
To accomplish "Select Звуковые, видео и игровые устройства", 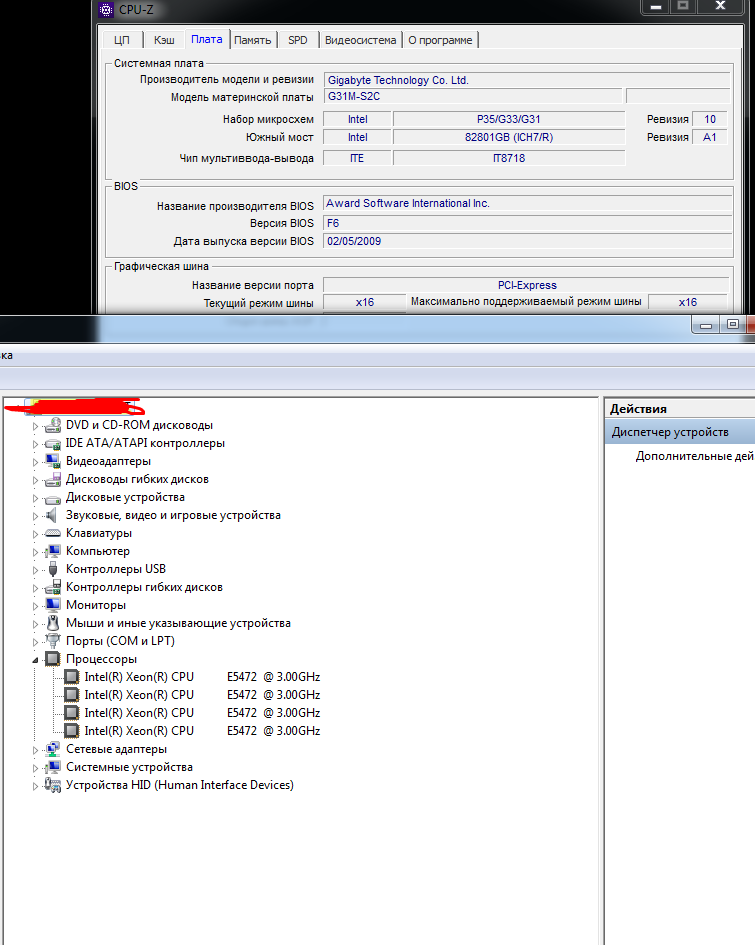I will click(173, 515).
